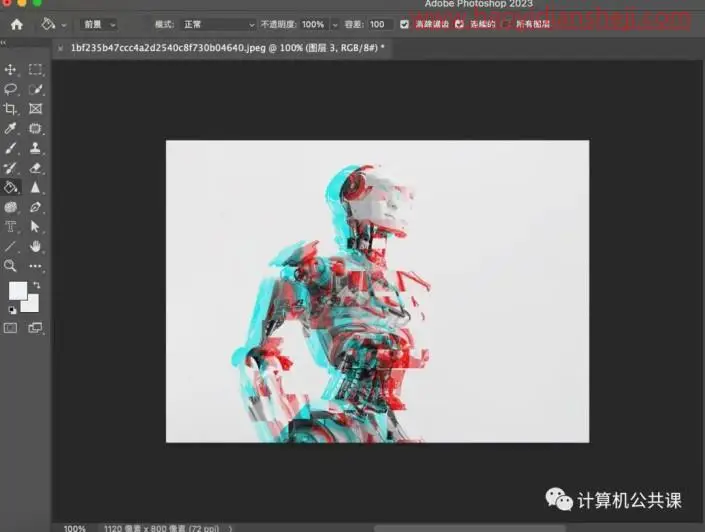The width and height of the screenshot is (705, 532).
Task: Reset default foreground and background colors
Action: tap(12, 310)
